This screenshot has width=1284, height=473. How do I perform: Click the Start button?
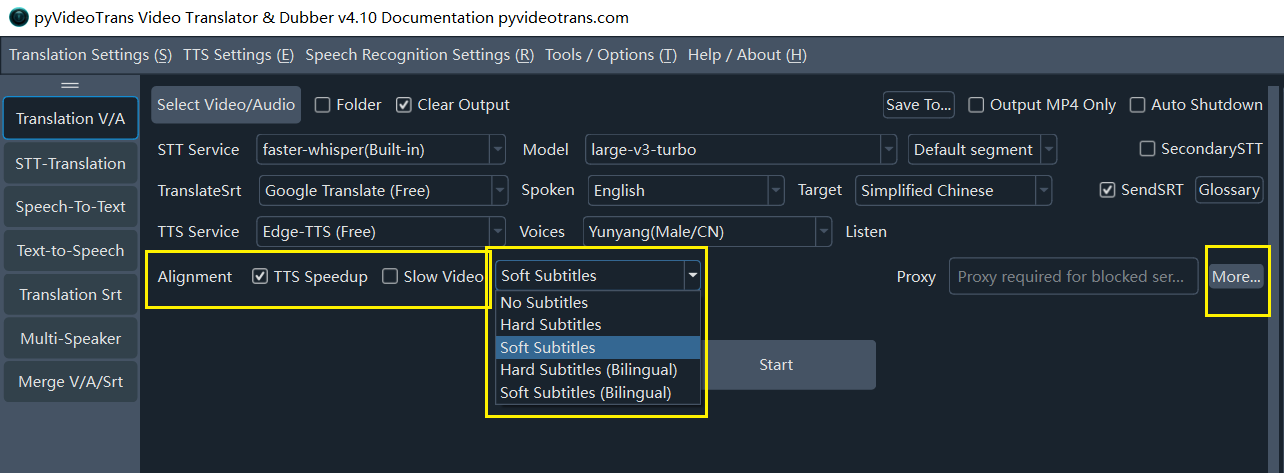click(x=776, y=365)
